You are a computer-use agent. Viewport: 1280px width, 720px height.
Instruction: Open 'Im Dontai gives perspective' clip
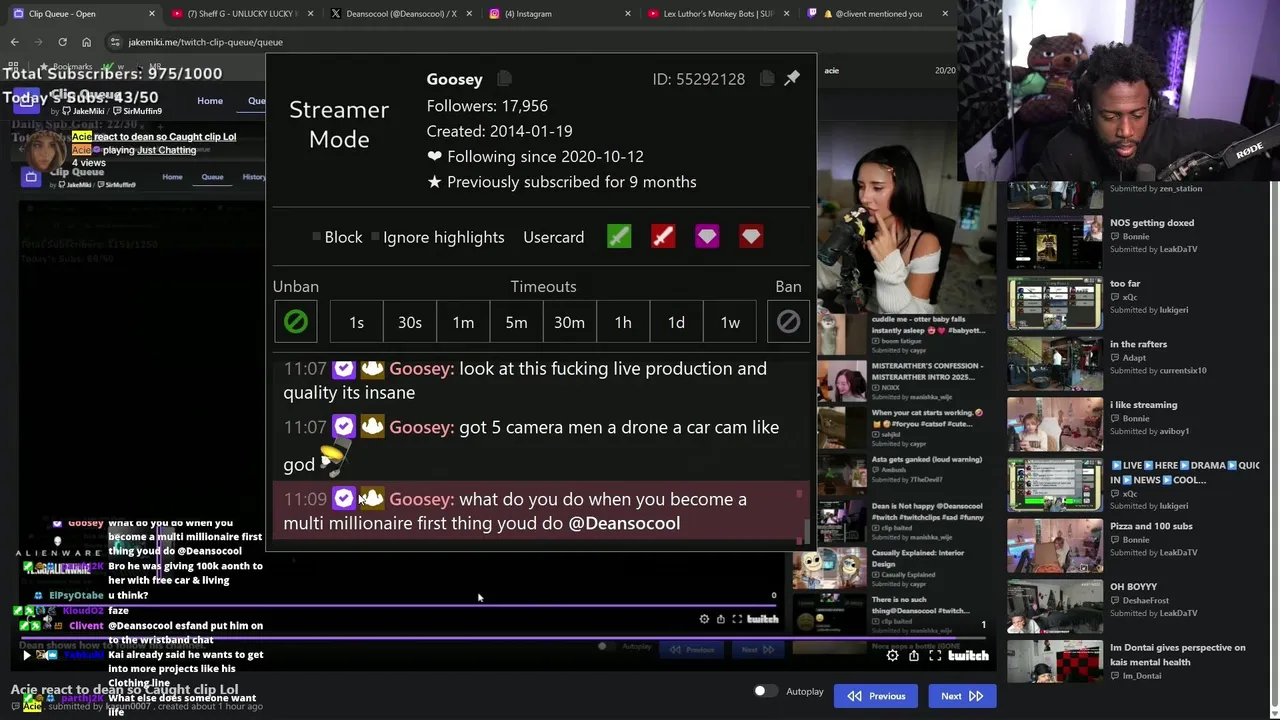coord(1054,663)
